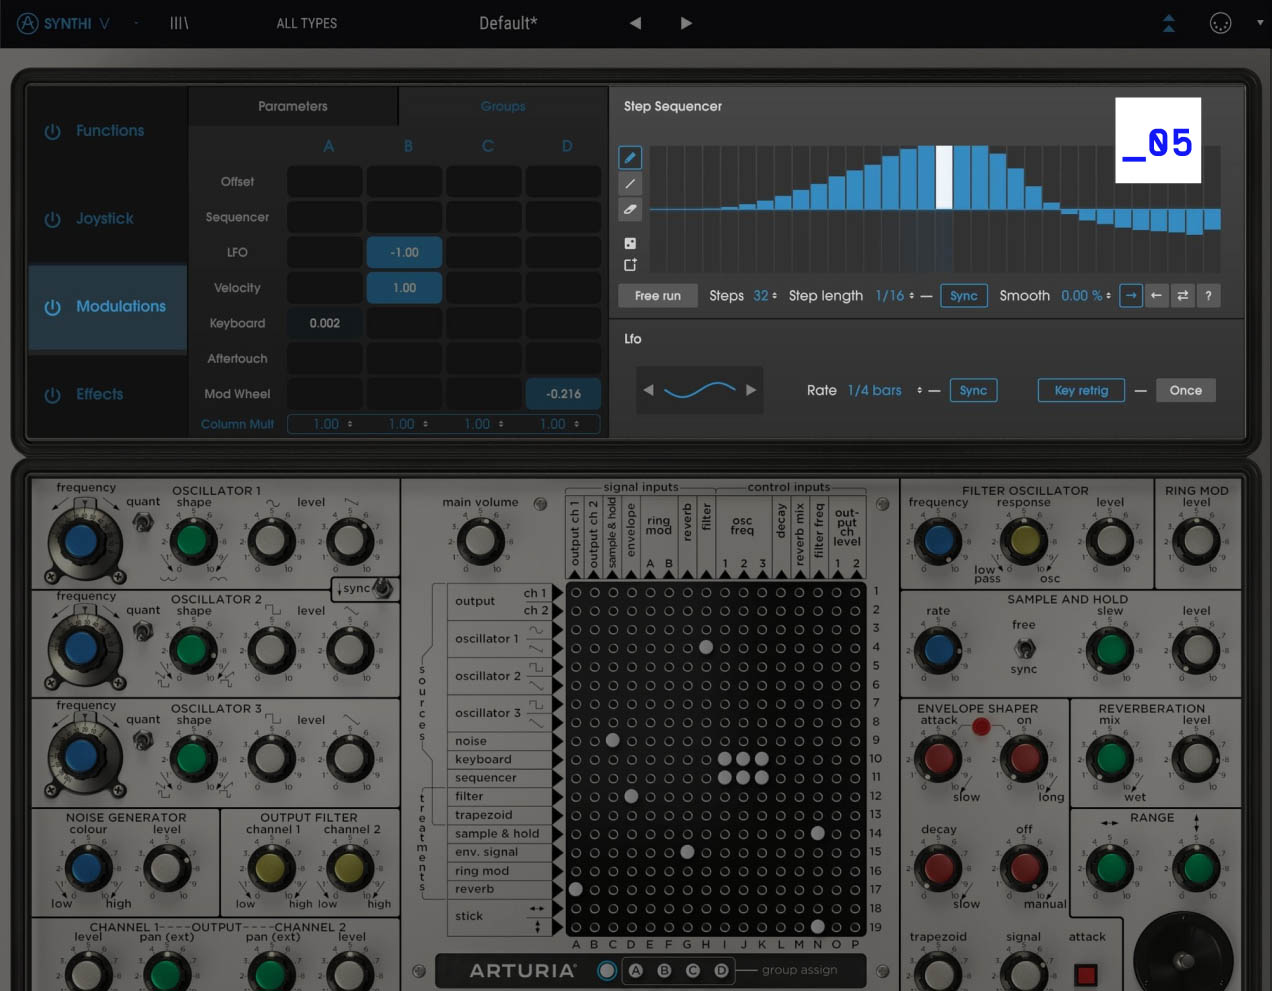Screen dimensions: 1272x991
Task: Select the Effects section in the sidebar
Action: click(99, 394)
